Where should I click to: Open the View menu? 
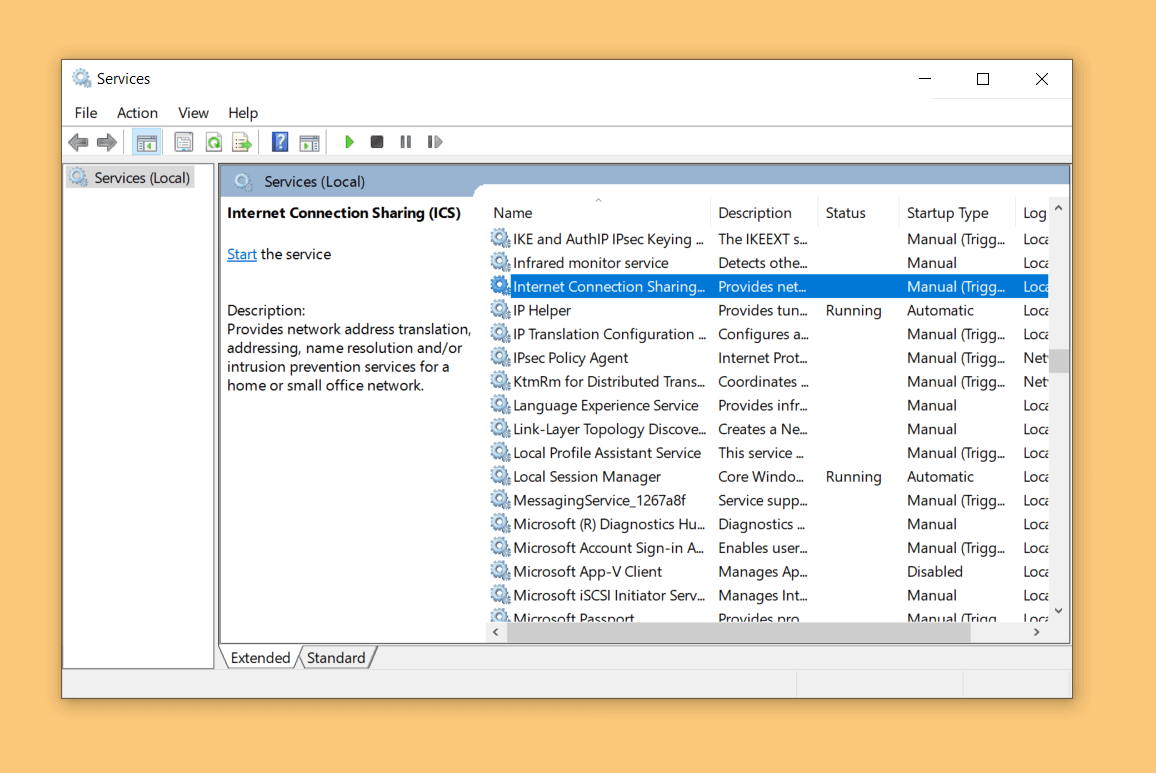point(193,113)
